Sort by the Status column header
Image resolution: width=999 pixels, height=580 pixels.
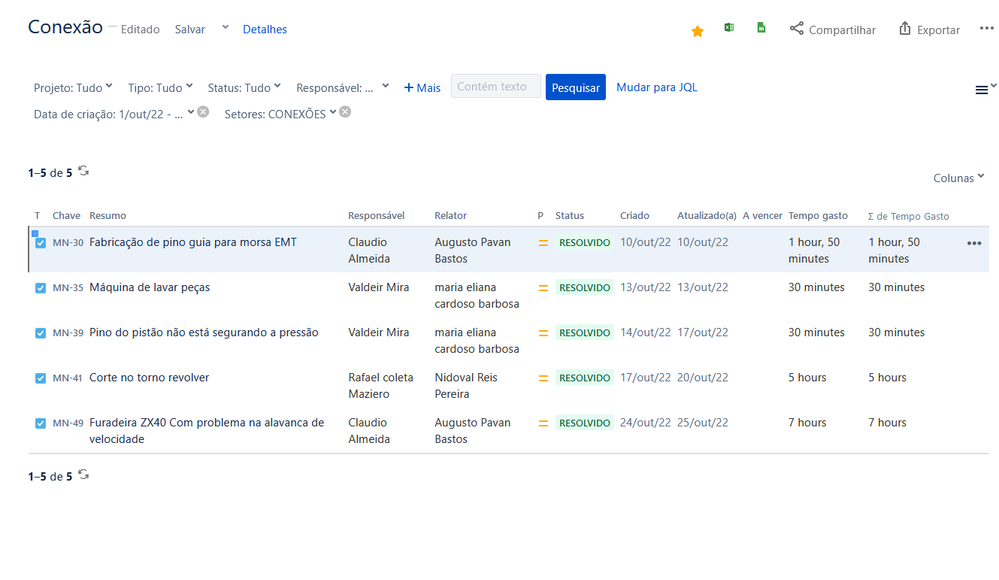[x=569, y=215]
